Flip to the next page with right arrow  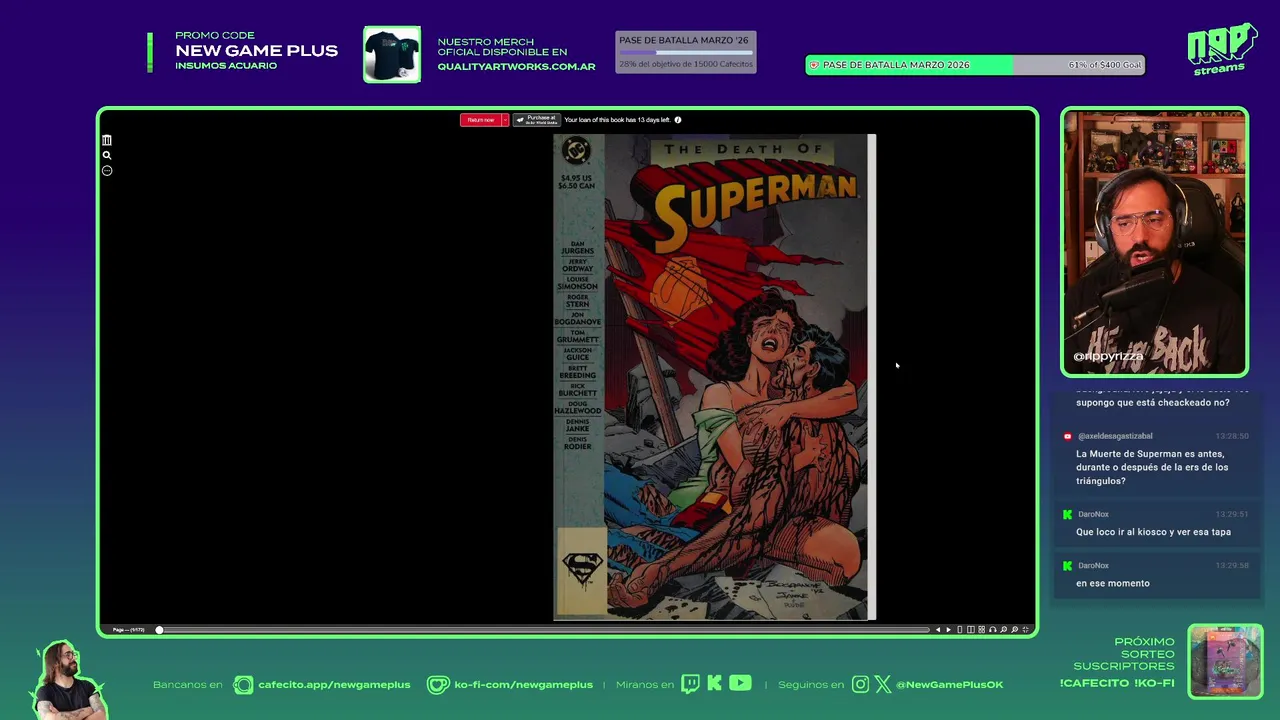click(949, 630)
